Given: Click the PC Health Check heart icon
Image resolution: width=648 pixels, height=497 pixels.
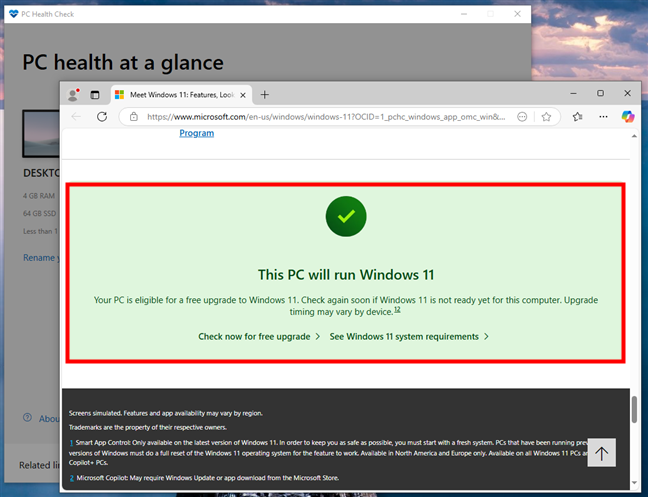Looking at the screenshot, I should click(14, 14).
